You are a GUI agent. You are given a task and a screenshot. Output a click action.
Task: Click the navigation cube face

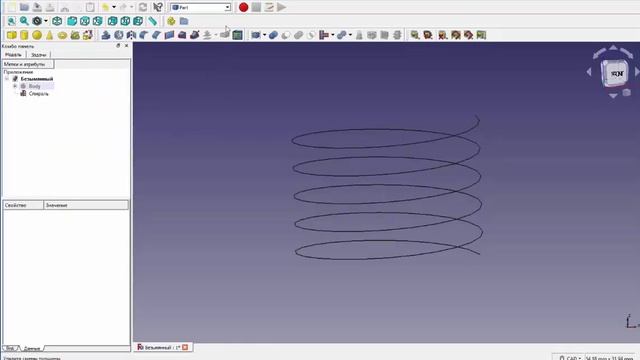point(614,73)
